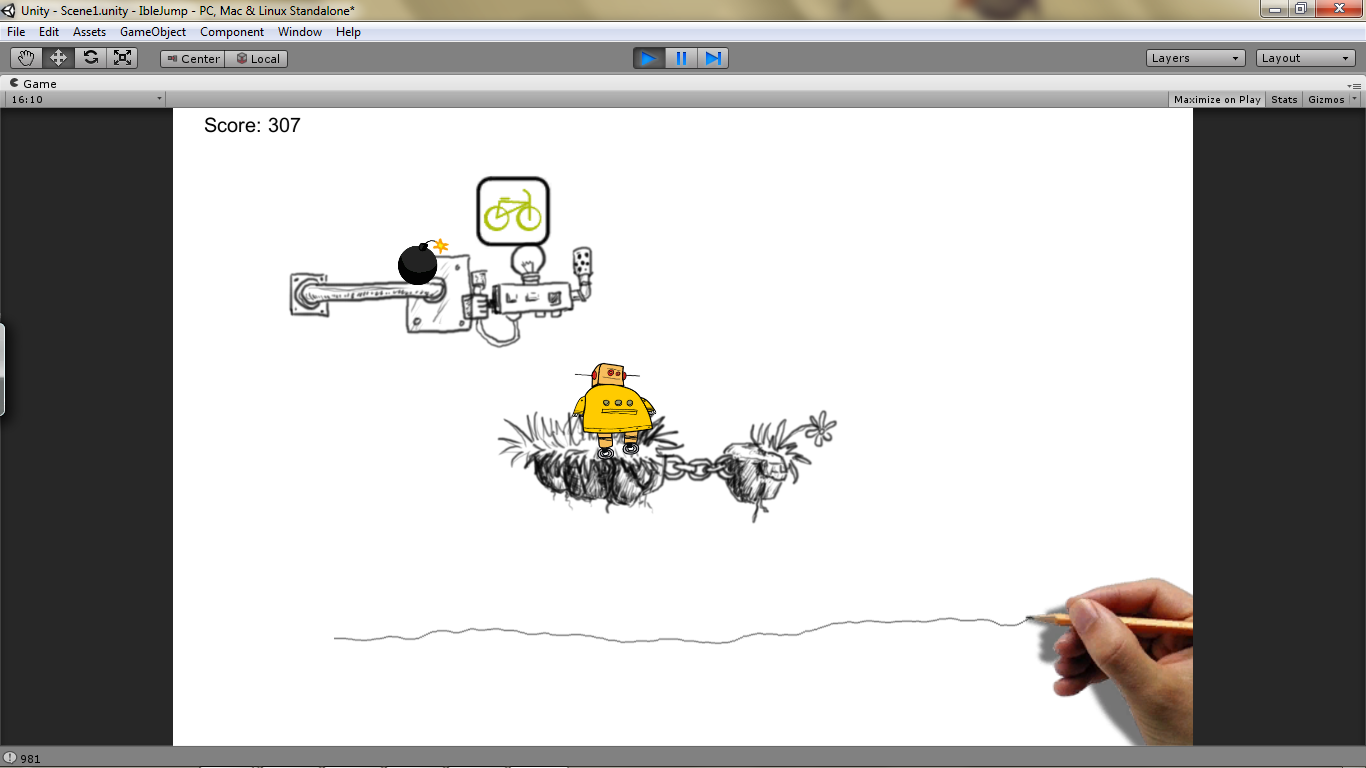Image resolution: width=1366 pixels, height=768 pixels.
Task: Open the 16:10 aspect ratio dropdown
Action: [x=85, y=99]
